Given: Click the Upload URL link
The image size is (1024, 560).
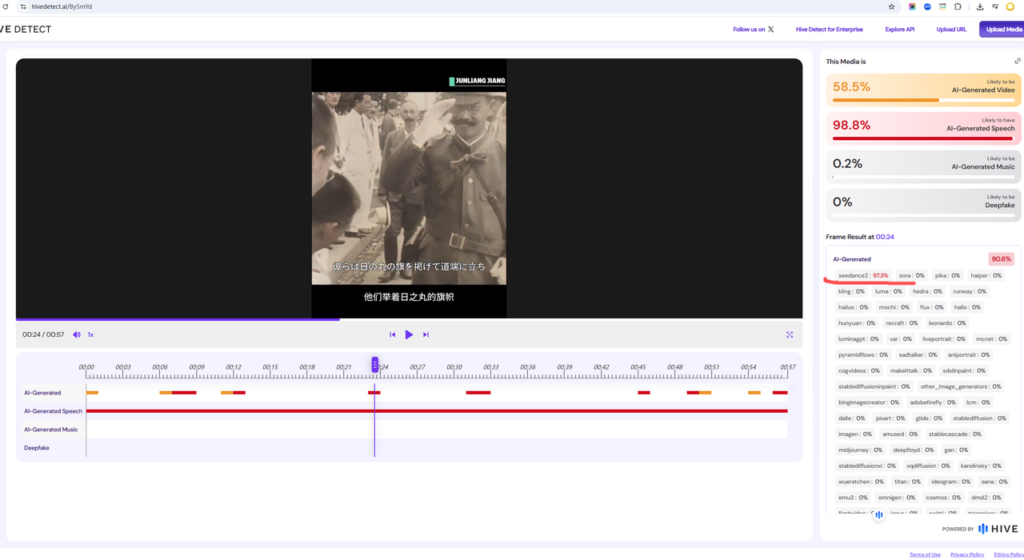Looking at the screenshot, I should [x=951, y=29].
